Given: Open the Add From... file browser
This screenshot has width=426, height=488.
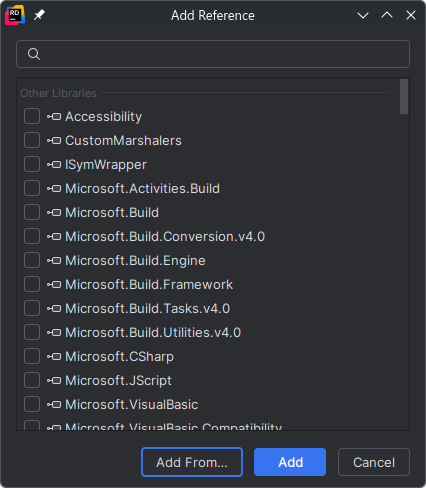Looking at the screenshot, I should click(192, 462).
